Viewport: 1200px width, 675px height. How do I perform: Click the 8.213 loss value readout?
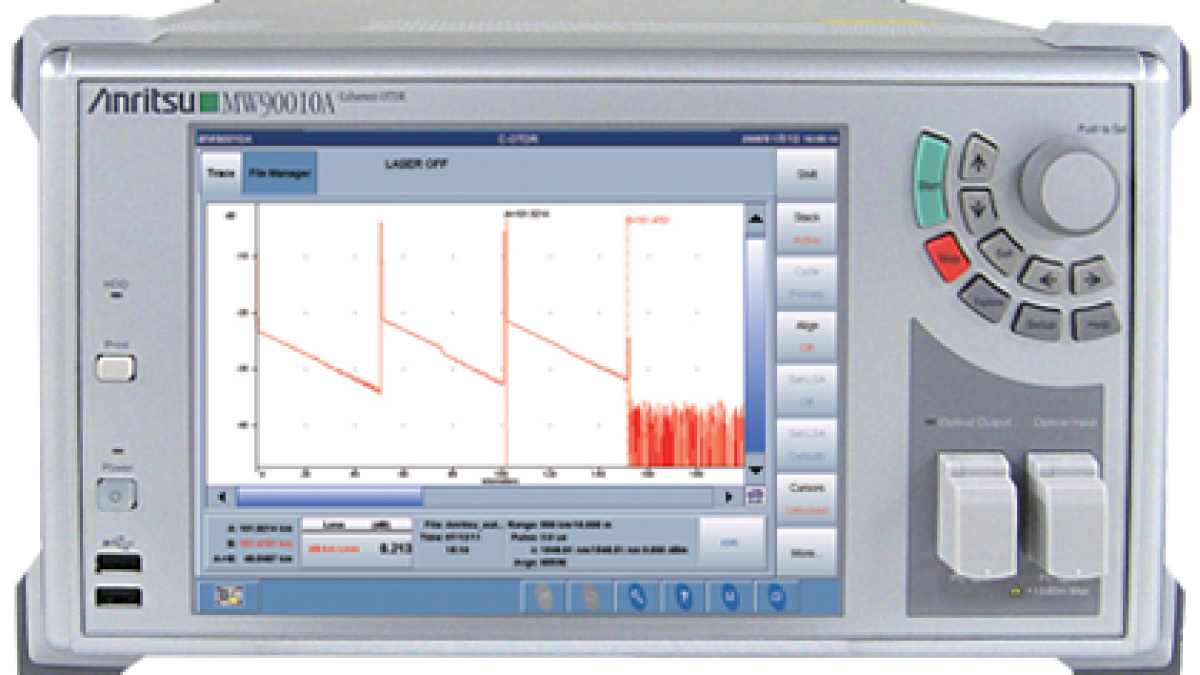point(395,549)
